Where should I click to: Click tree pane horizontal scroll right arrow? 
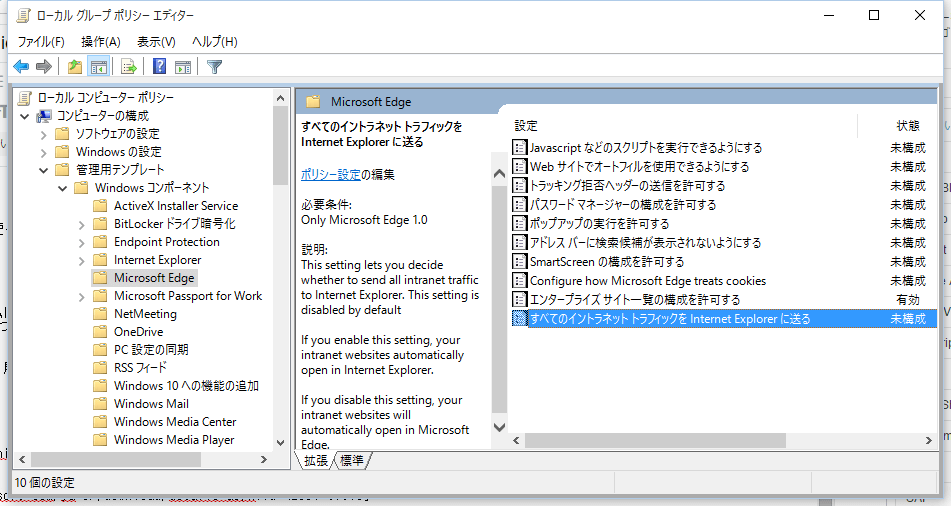pyautogui.click(x=263, y=460)
